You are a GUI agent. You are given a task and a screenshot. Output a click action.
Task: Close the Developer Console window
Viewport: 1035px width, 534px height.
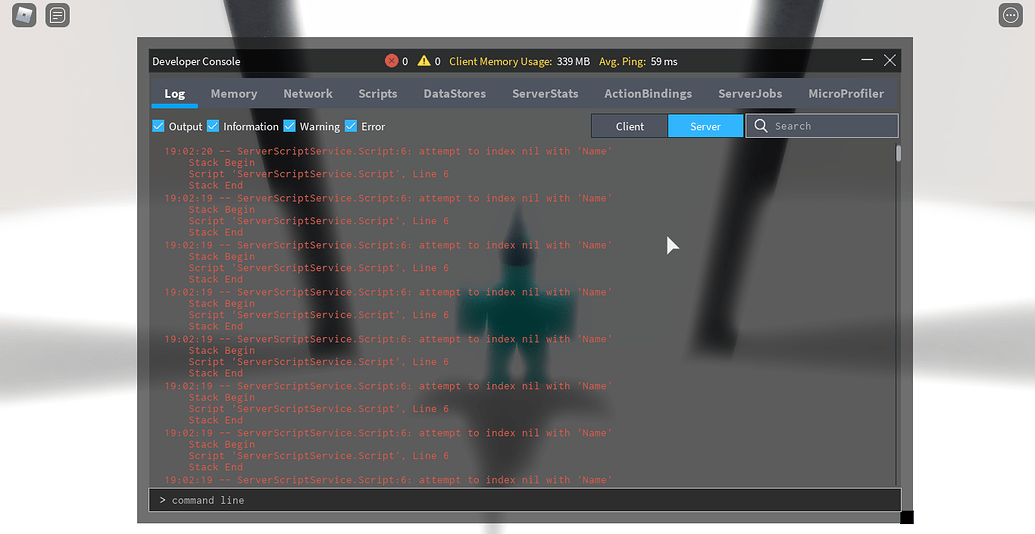pos(890,60)
